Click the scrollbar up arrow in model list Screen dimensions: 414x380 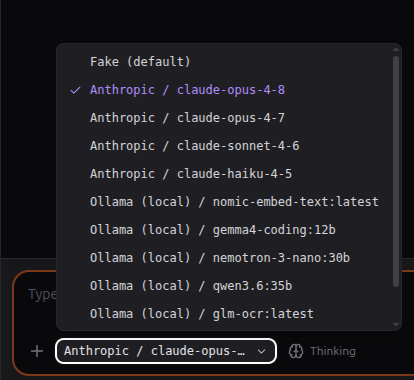point(396,50)
